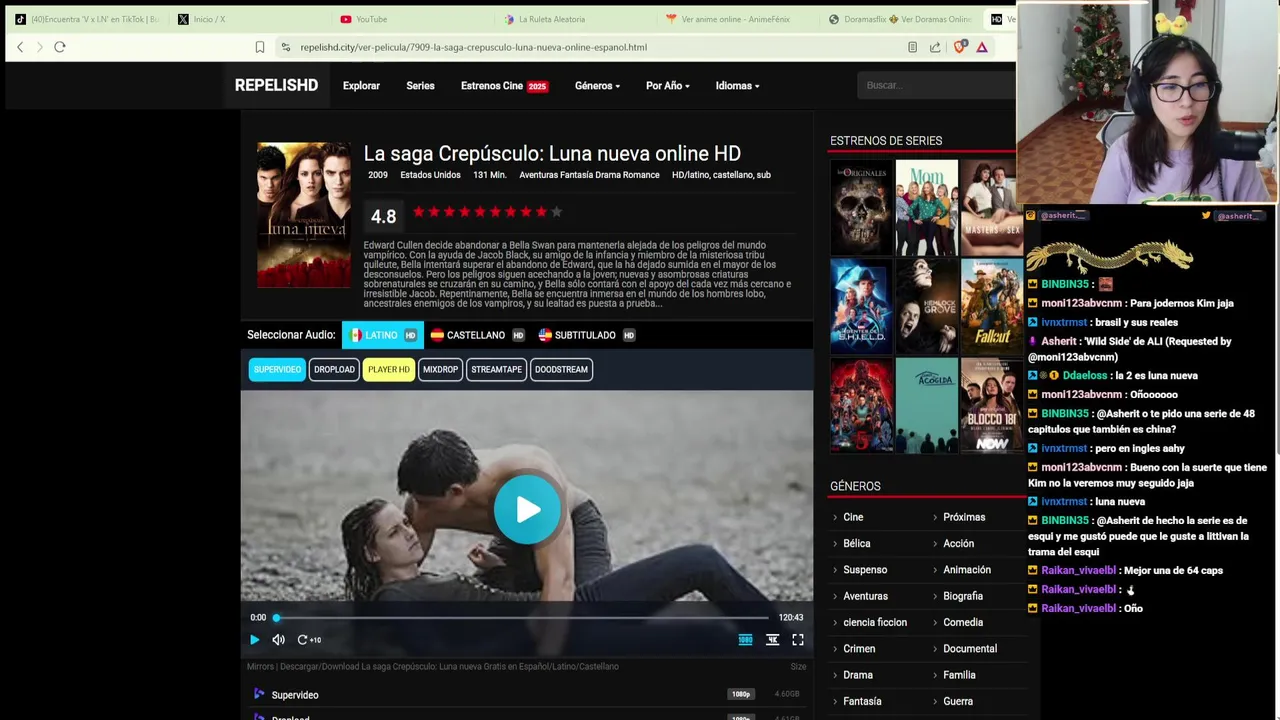Click the Luna Nueva movie poster

point(304,215)
